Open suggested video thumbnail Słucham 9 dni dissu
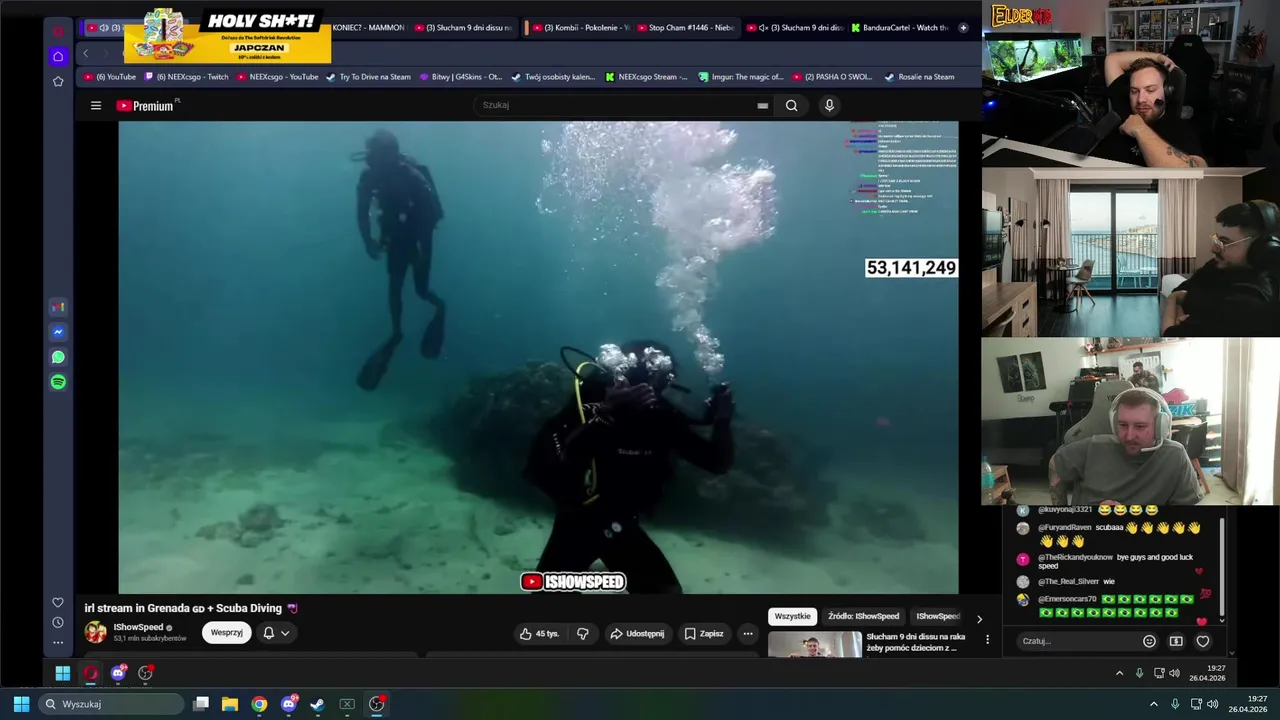 click(x=815, y=644)
